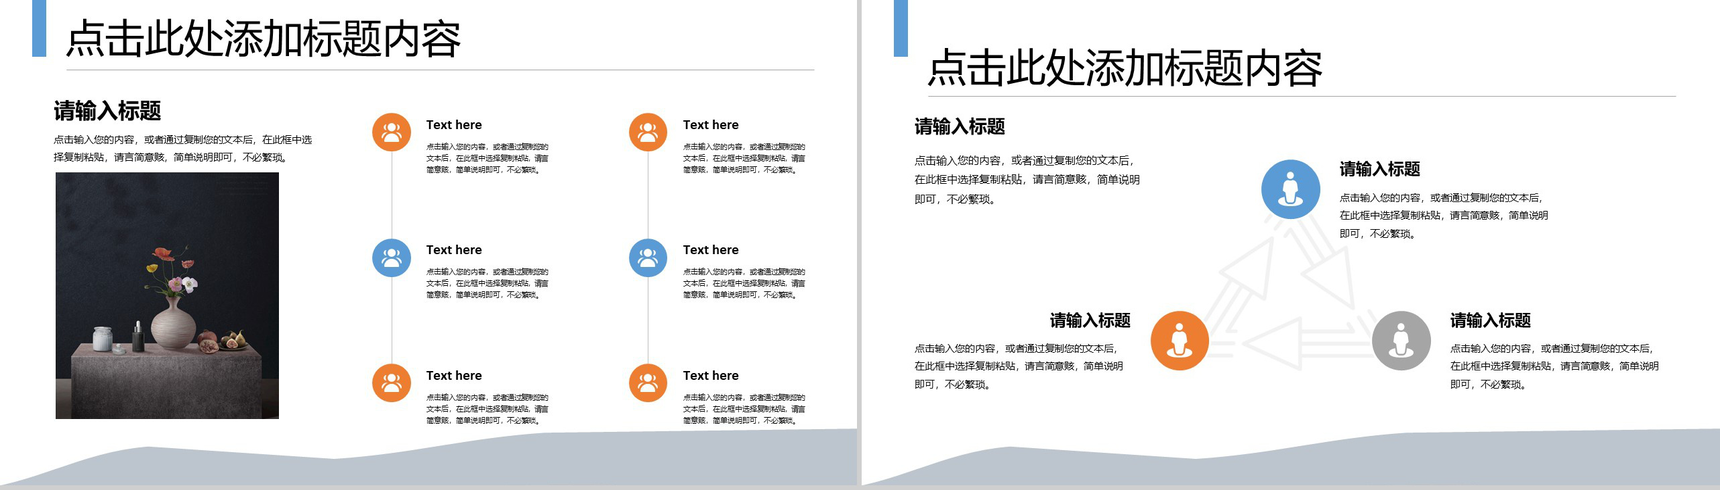This screenshot has width=1720, height=490.
Task: Click 'Text here' beside the bottom-right orange timeline icon
Action: coord(711,376)
